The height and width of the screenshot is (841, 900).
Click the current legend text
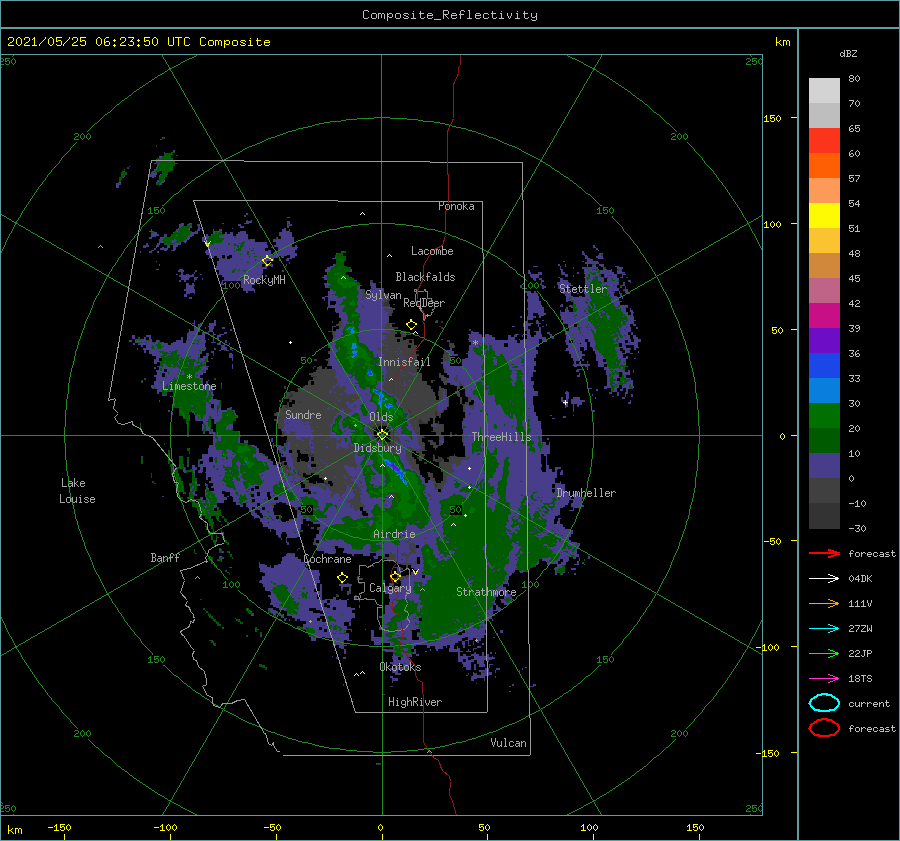pos(869,703)
